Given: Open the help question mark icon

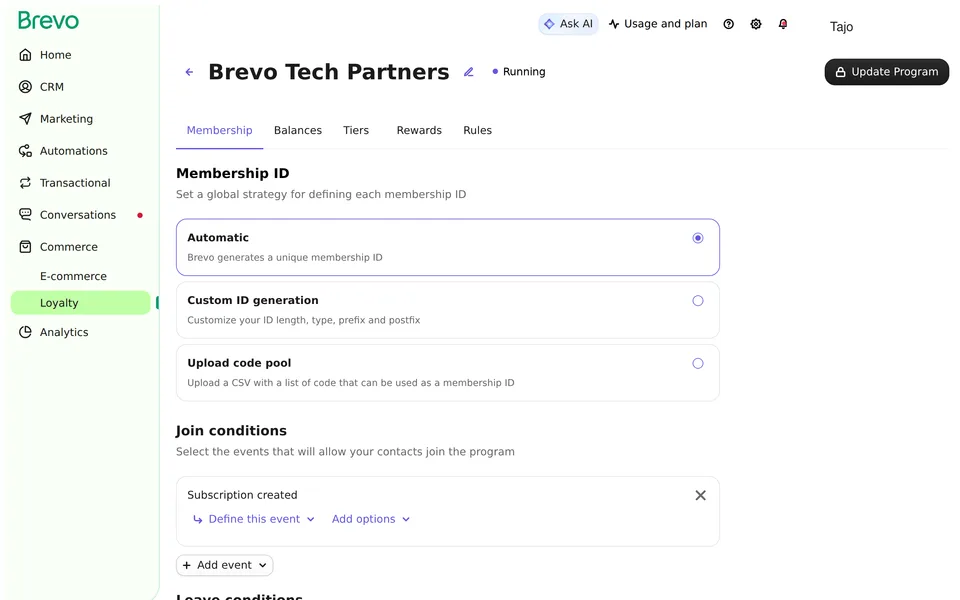Looking at the screenshot, I should (729, 24).
